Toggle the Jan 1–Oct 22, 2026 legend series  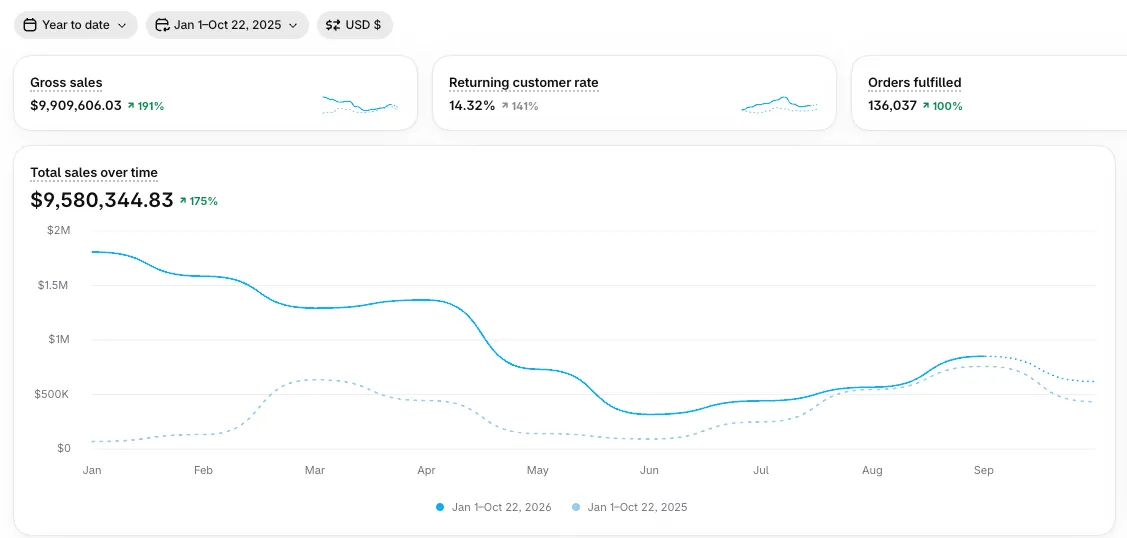tap(494, 507)
